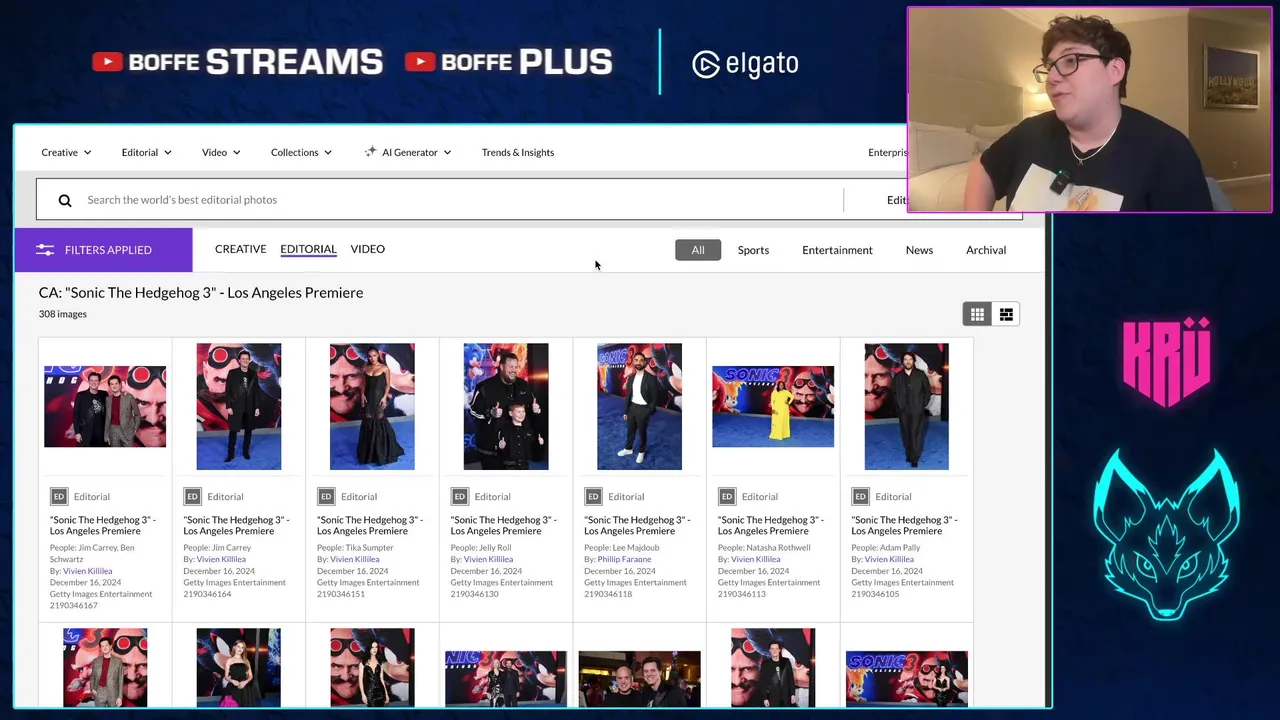Viewport: 1280px width, 720px height.
Task: Select the Entertainment category filter
Action: click(837, 250)
